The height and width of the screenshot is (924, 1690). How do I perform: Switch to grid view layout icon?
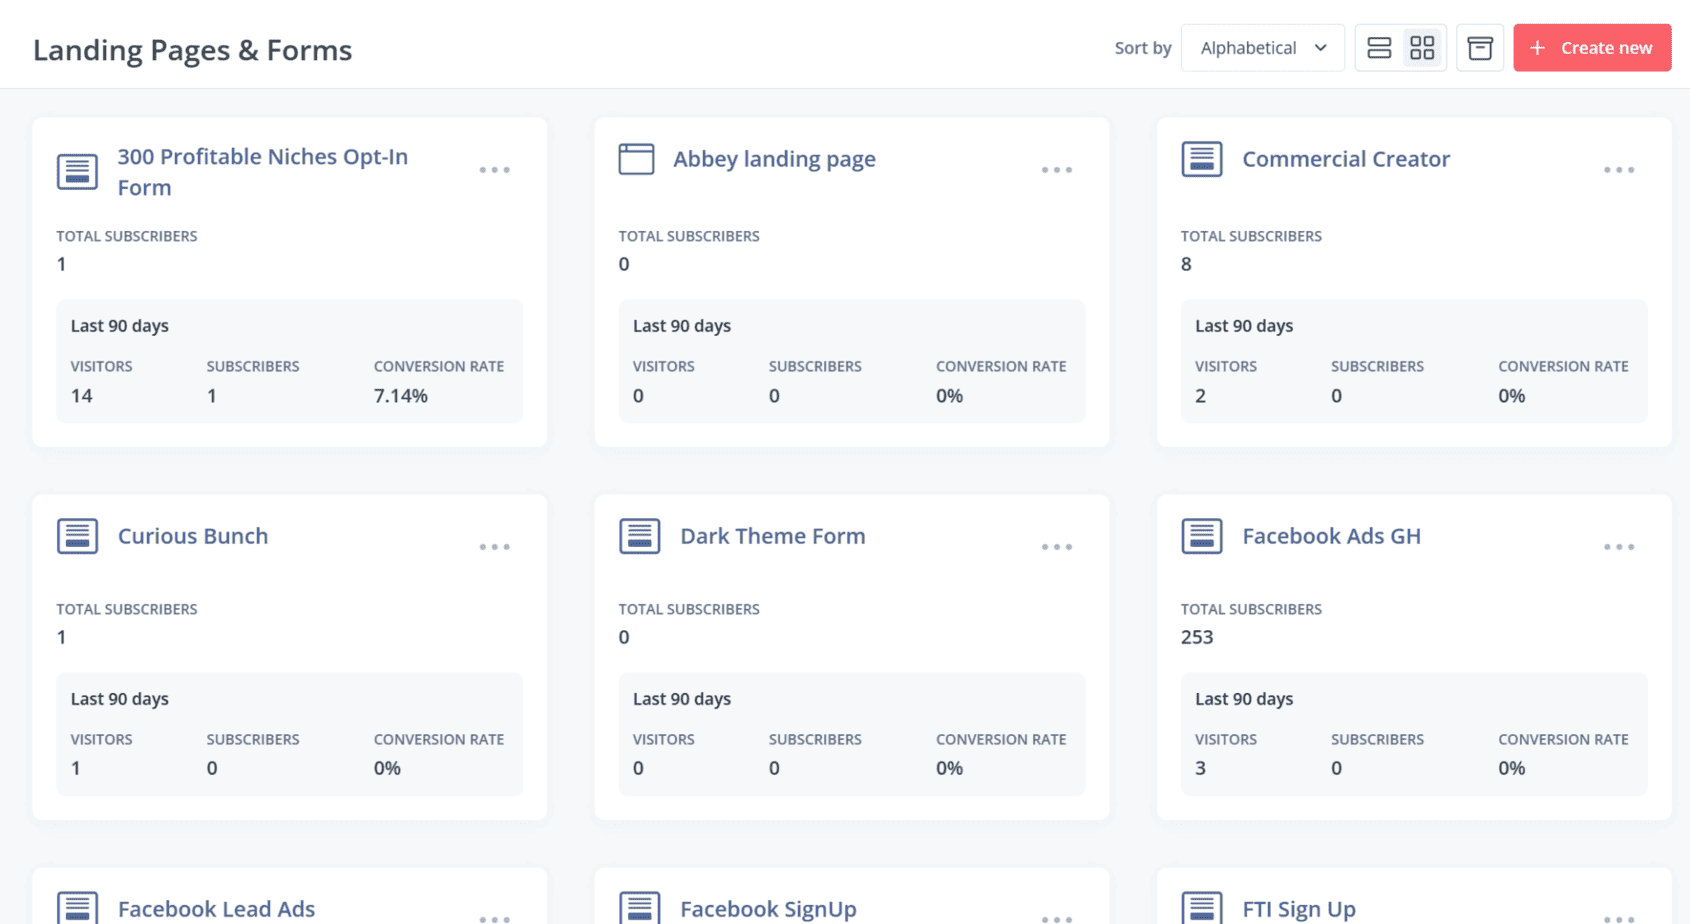point(1422,48)
